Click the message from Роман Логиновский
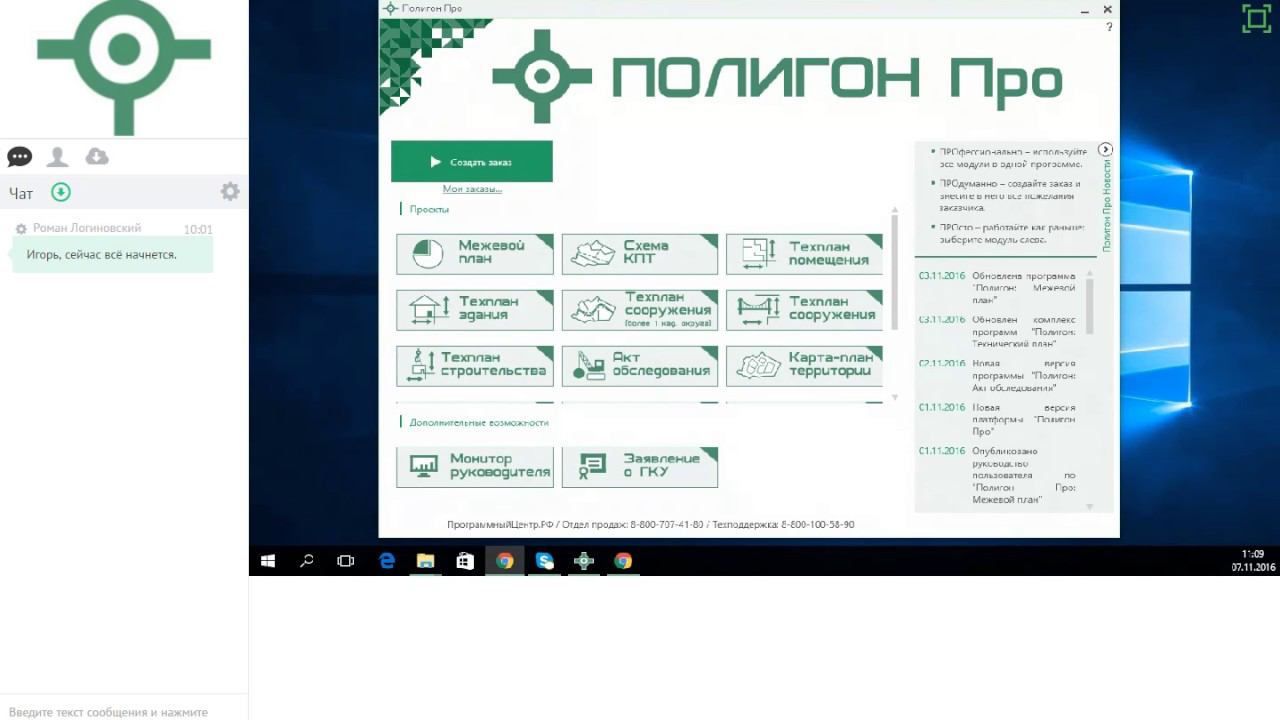Image resolution: width=1280 pixels, height=720 pixels. tap(112, 254)
